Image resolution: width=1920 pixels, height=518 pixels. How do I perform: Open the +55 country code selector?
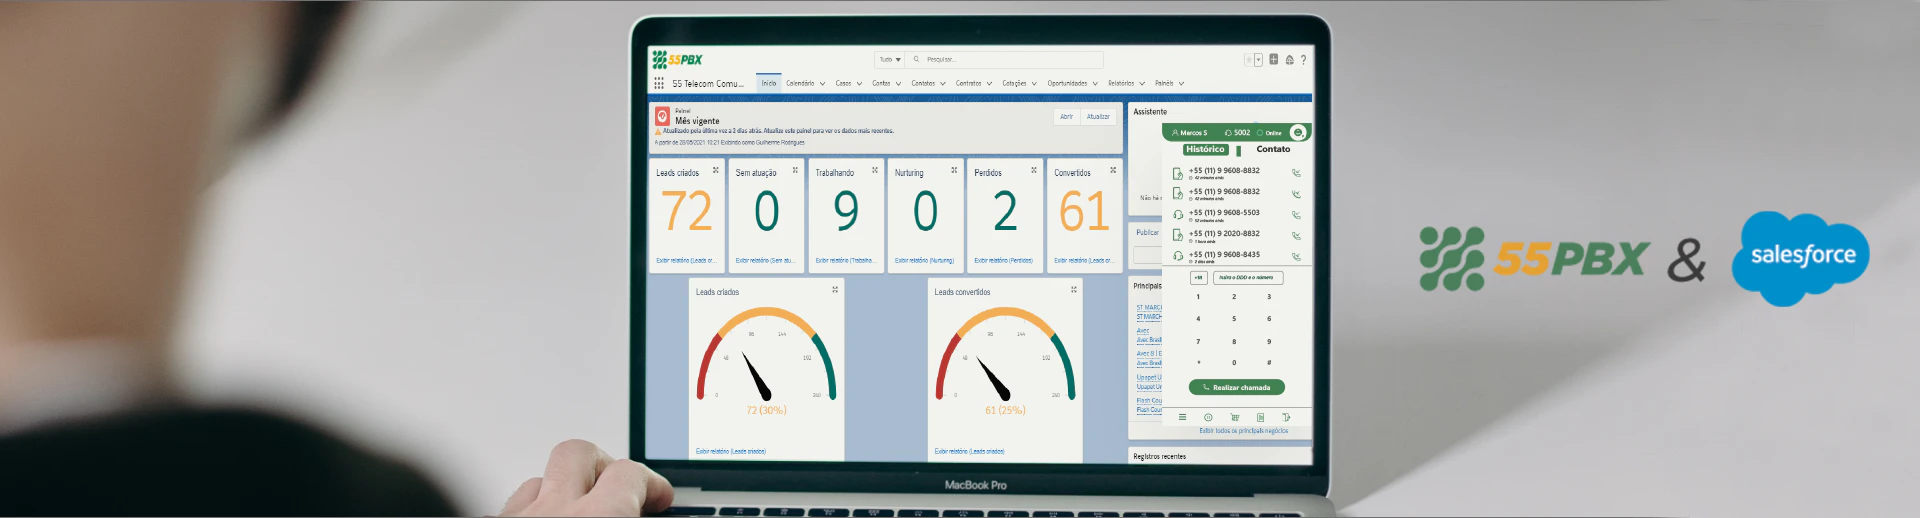point(1198,277)
